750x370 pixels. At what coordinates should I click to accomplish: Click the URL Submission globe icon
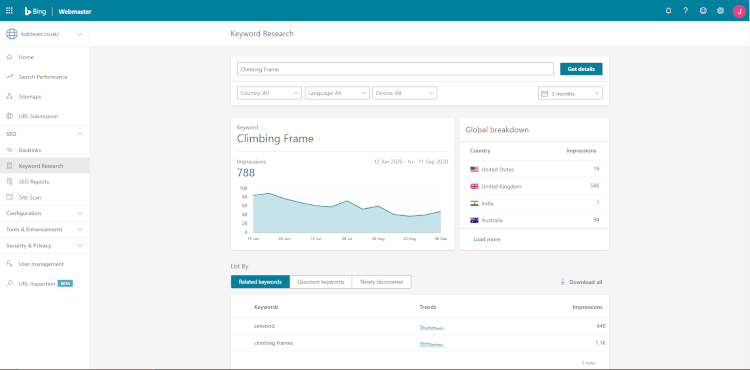click(x=10, y=116)
